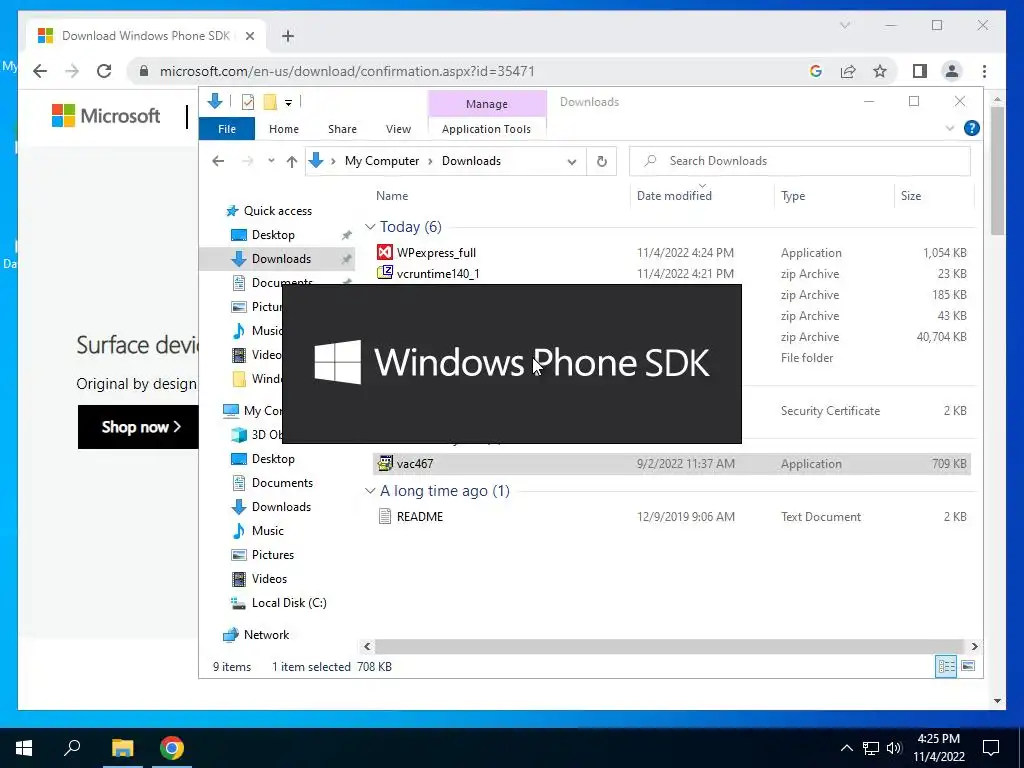Click the Google icon in address bar

(x=816, y=71)
